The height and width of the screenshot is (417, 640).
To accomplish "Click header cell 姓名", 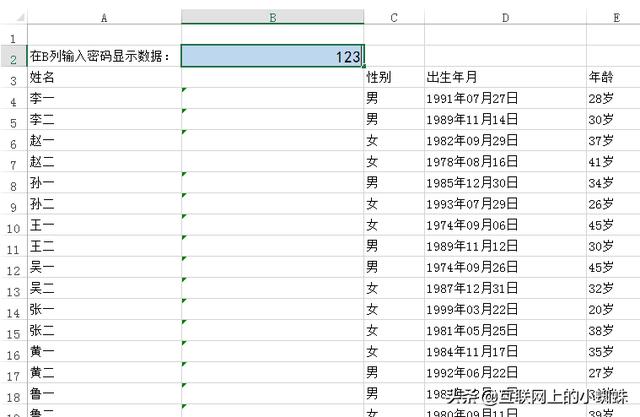I will pyautogui.click(x=104, y=78).
